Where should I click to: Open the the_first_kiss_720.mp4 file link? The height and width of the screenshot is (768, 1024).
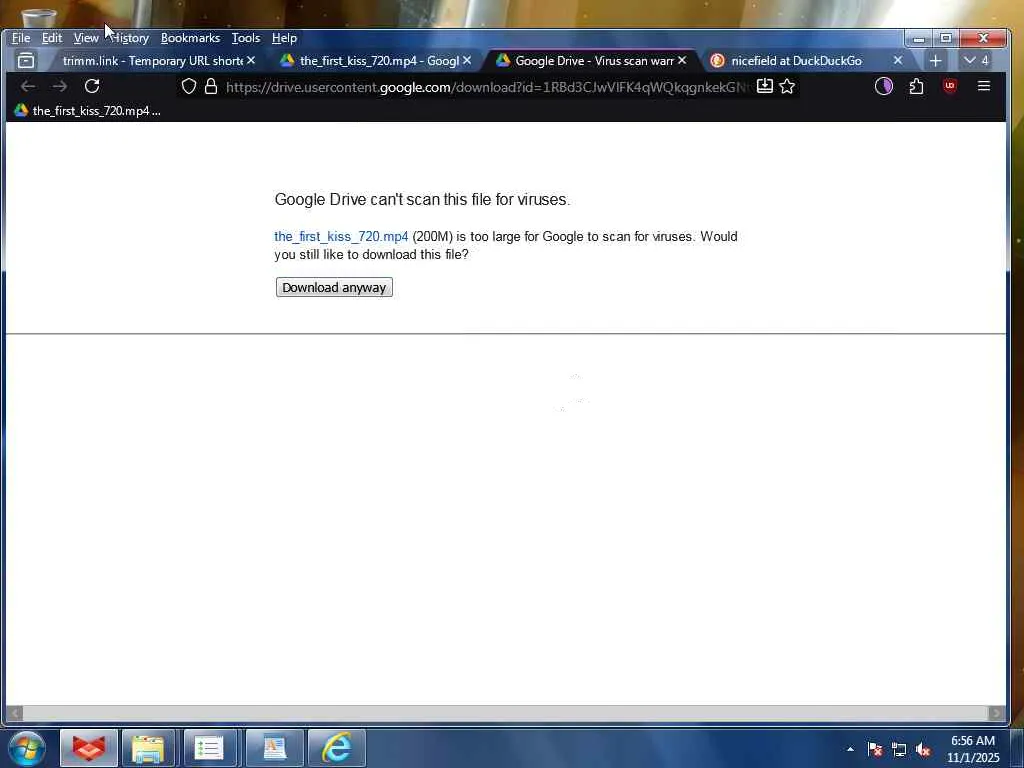341,236
